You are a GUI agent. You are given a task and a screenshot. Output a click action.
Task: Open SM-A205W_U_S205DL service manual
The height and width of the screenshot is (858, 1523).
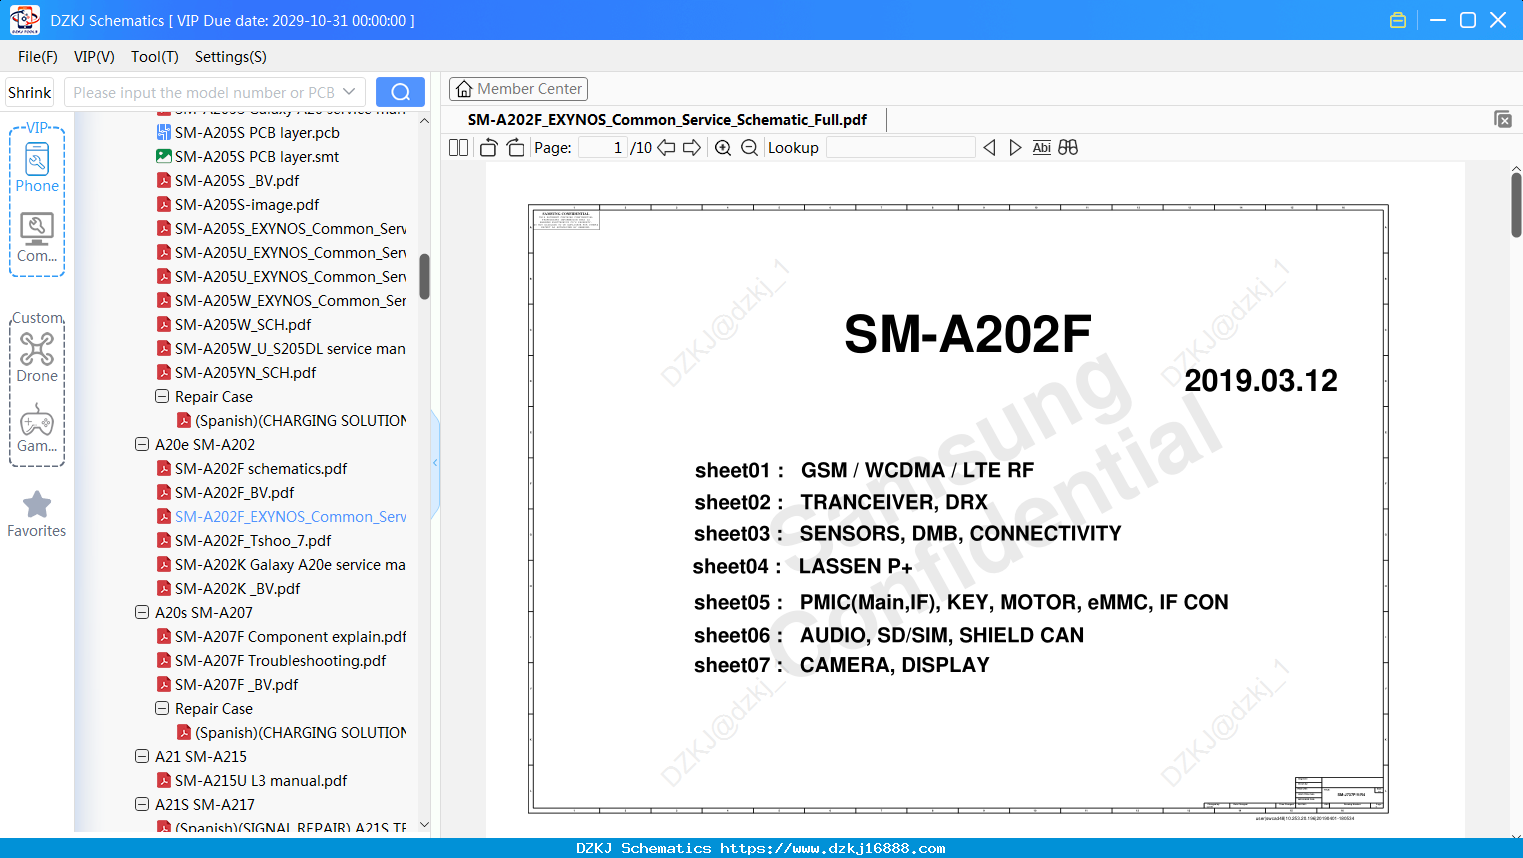pyautogui.click(x=281, y=348)
